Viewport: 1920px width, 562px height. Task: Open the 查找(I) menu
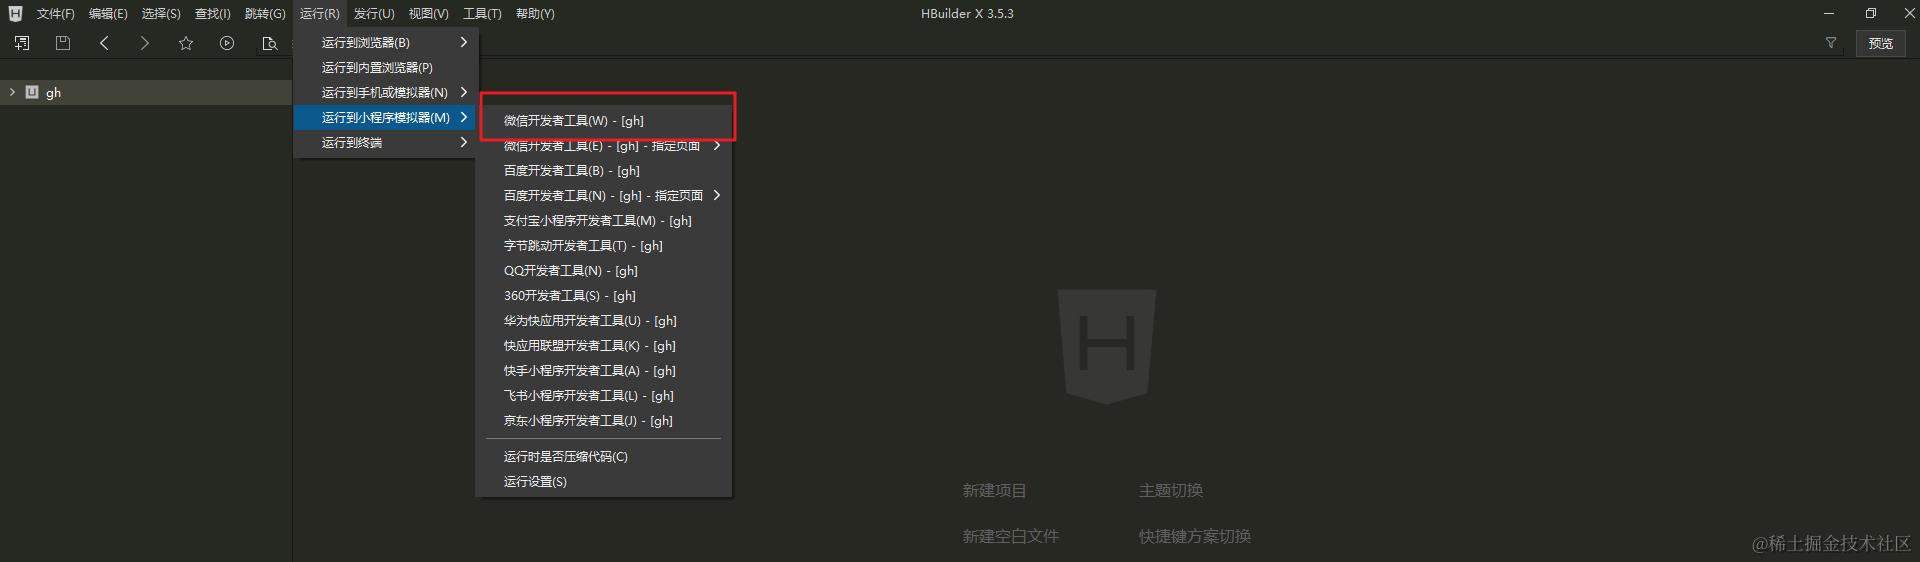[212, 14]
